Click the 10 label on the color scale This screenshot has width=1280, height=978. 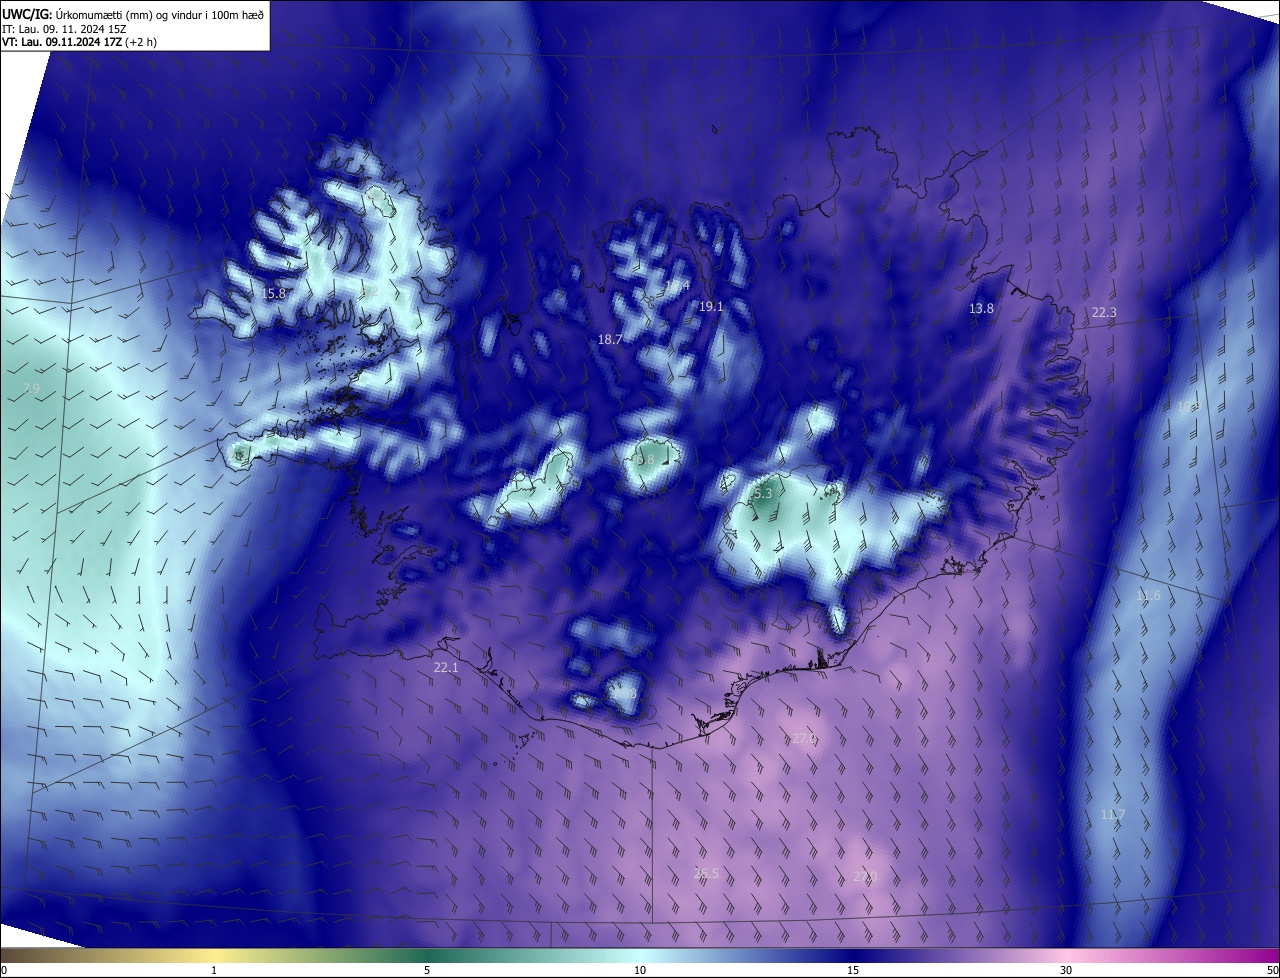coord(640,970)
